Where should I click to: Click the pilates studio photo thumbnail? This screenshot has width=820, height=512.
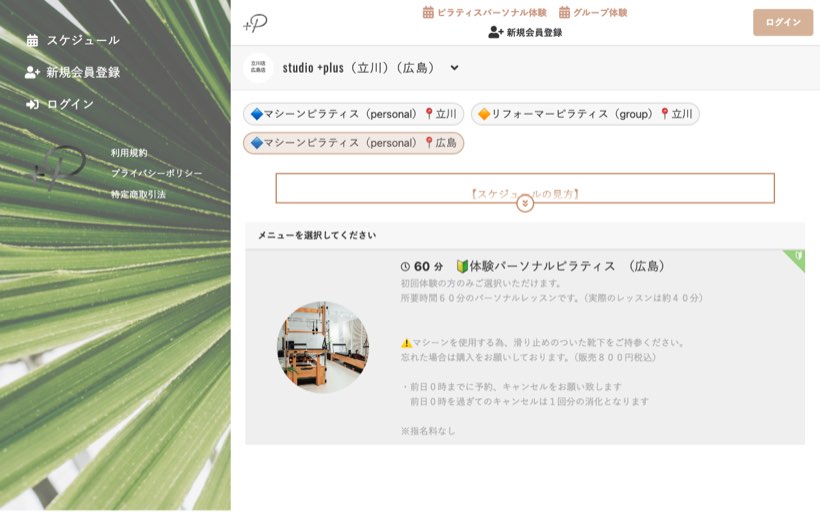point(323,347)
